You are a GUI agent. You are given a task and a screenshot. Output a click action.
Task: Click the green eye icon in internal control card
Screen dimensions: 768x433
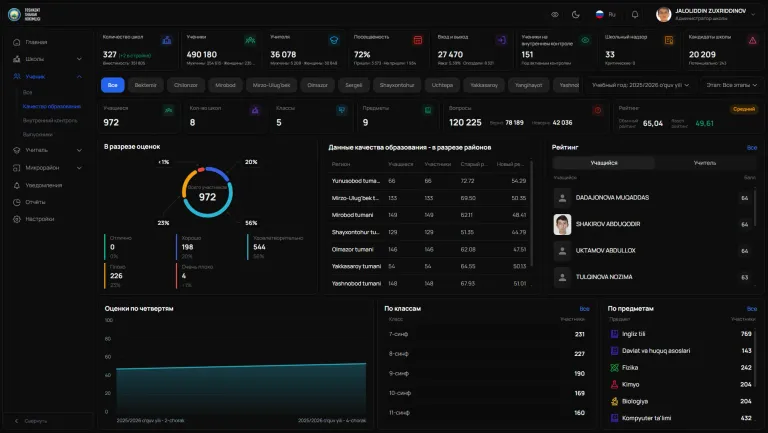[x=585, y=40]
